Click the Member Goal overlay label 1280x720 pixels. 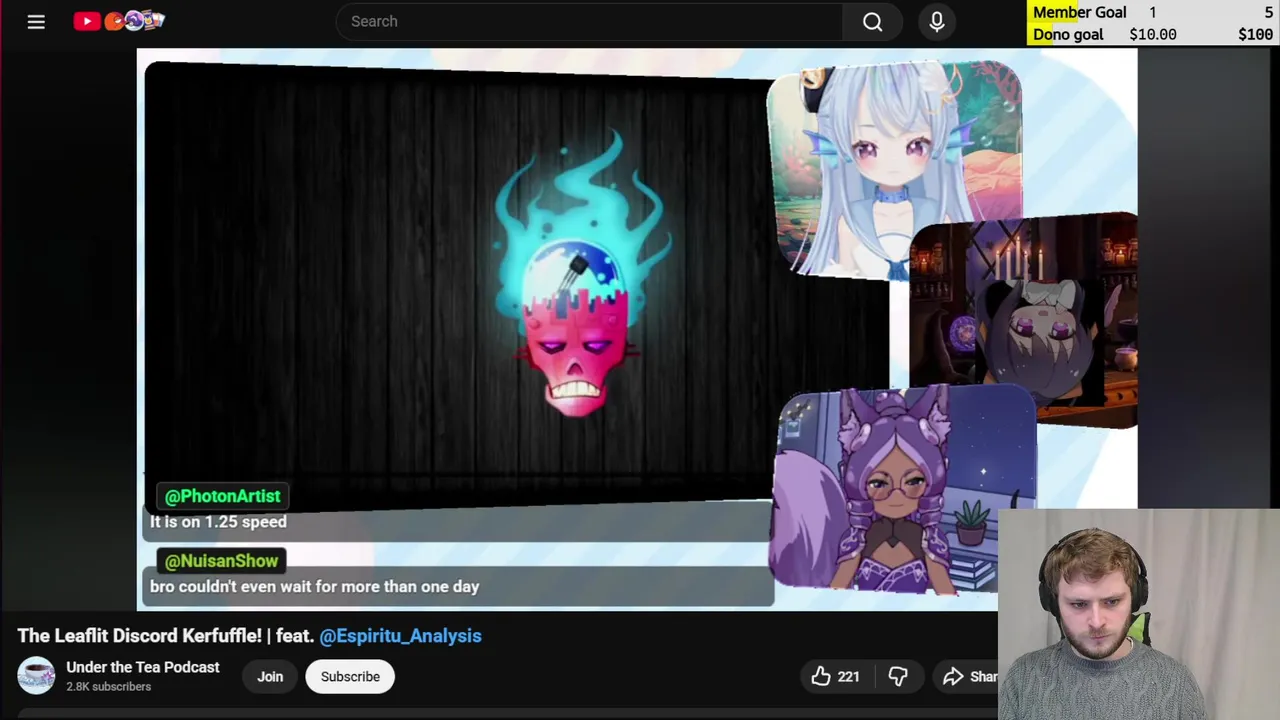click(1080, 12)
